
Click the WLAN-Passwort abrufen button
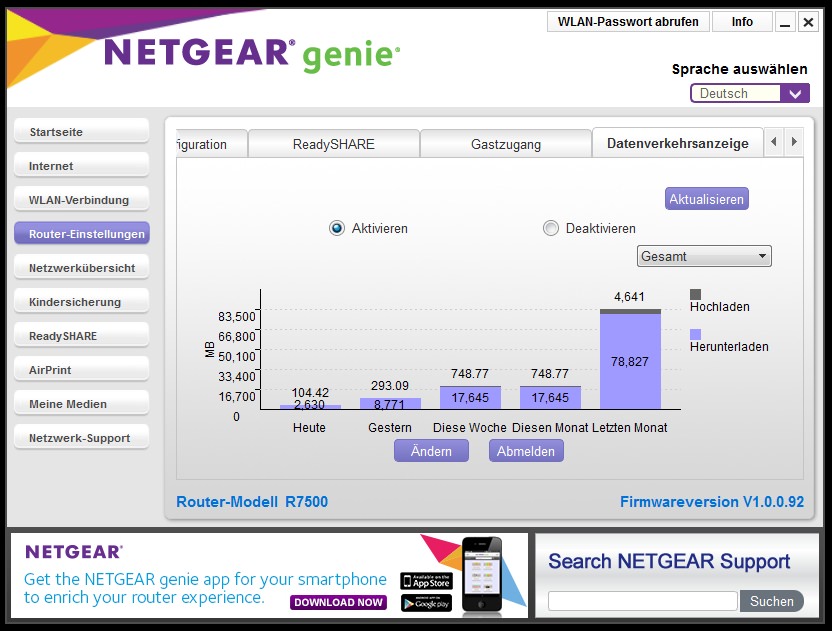click(x=628, y=22)
